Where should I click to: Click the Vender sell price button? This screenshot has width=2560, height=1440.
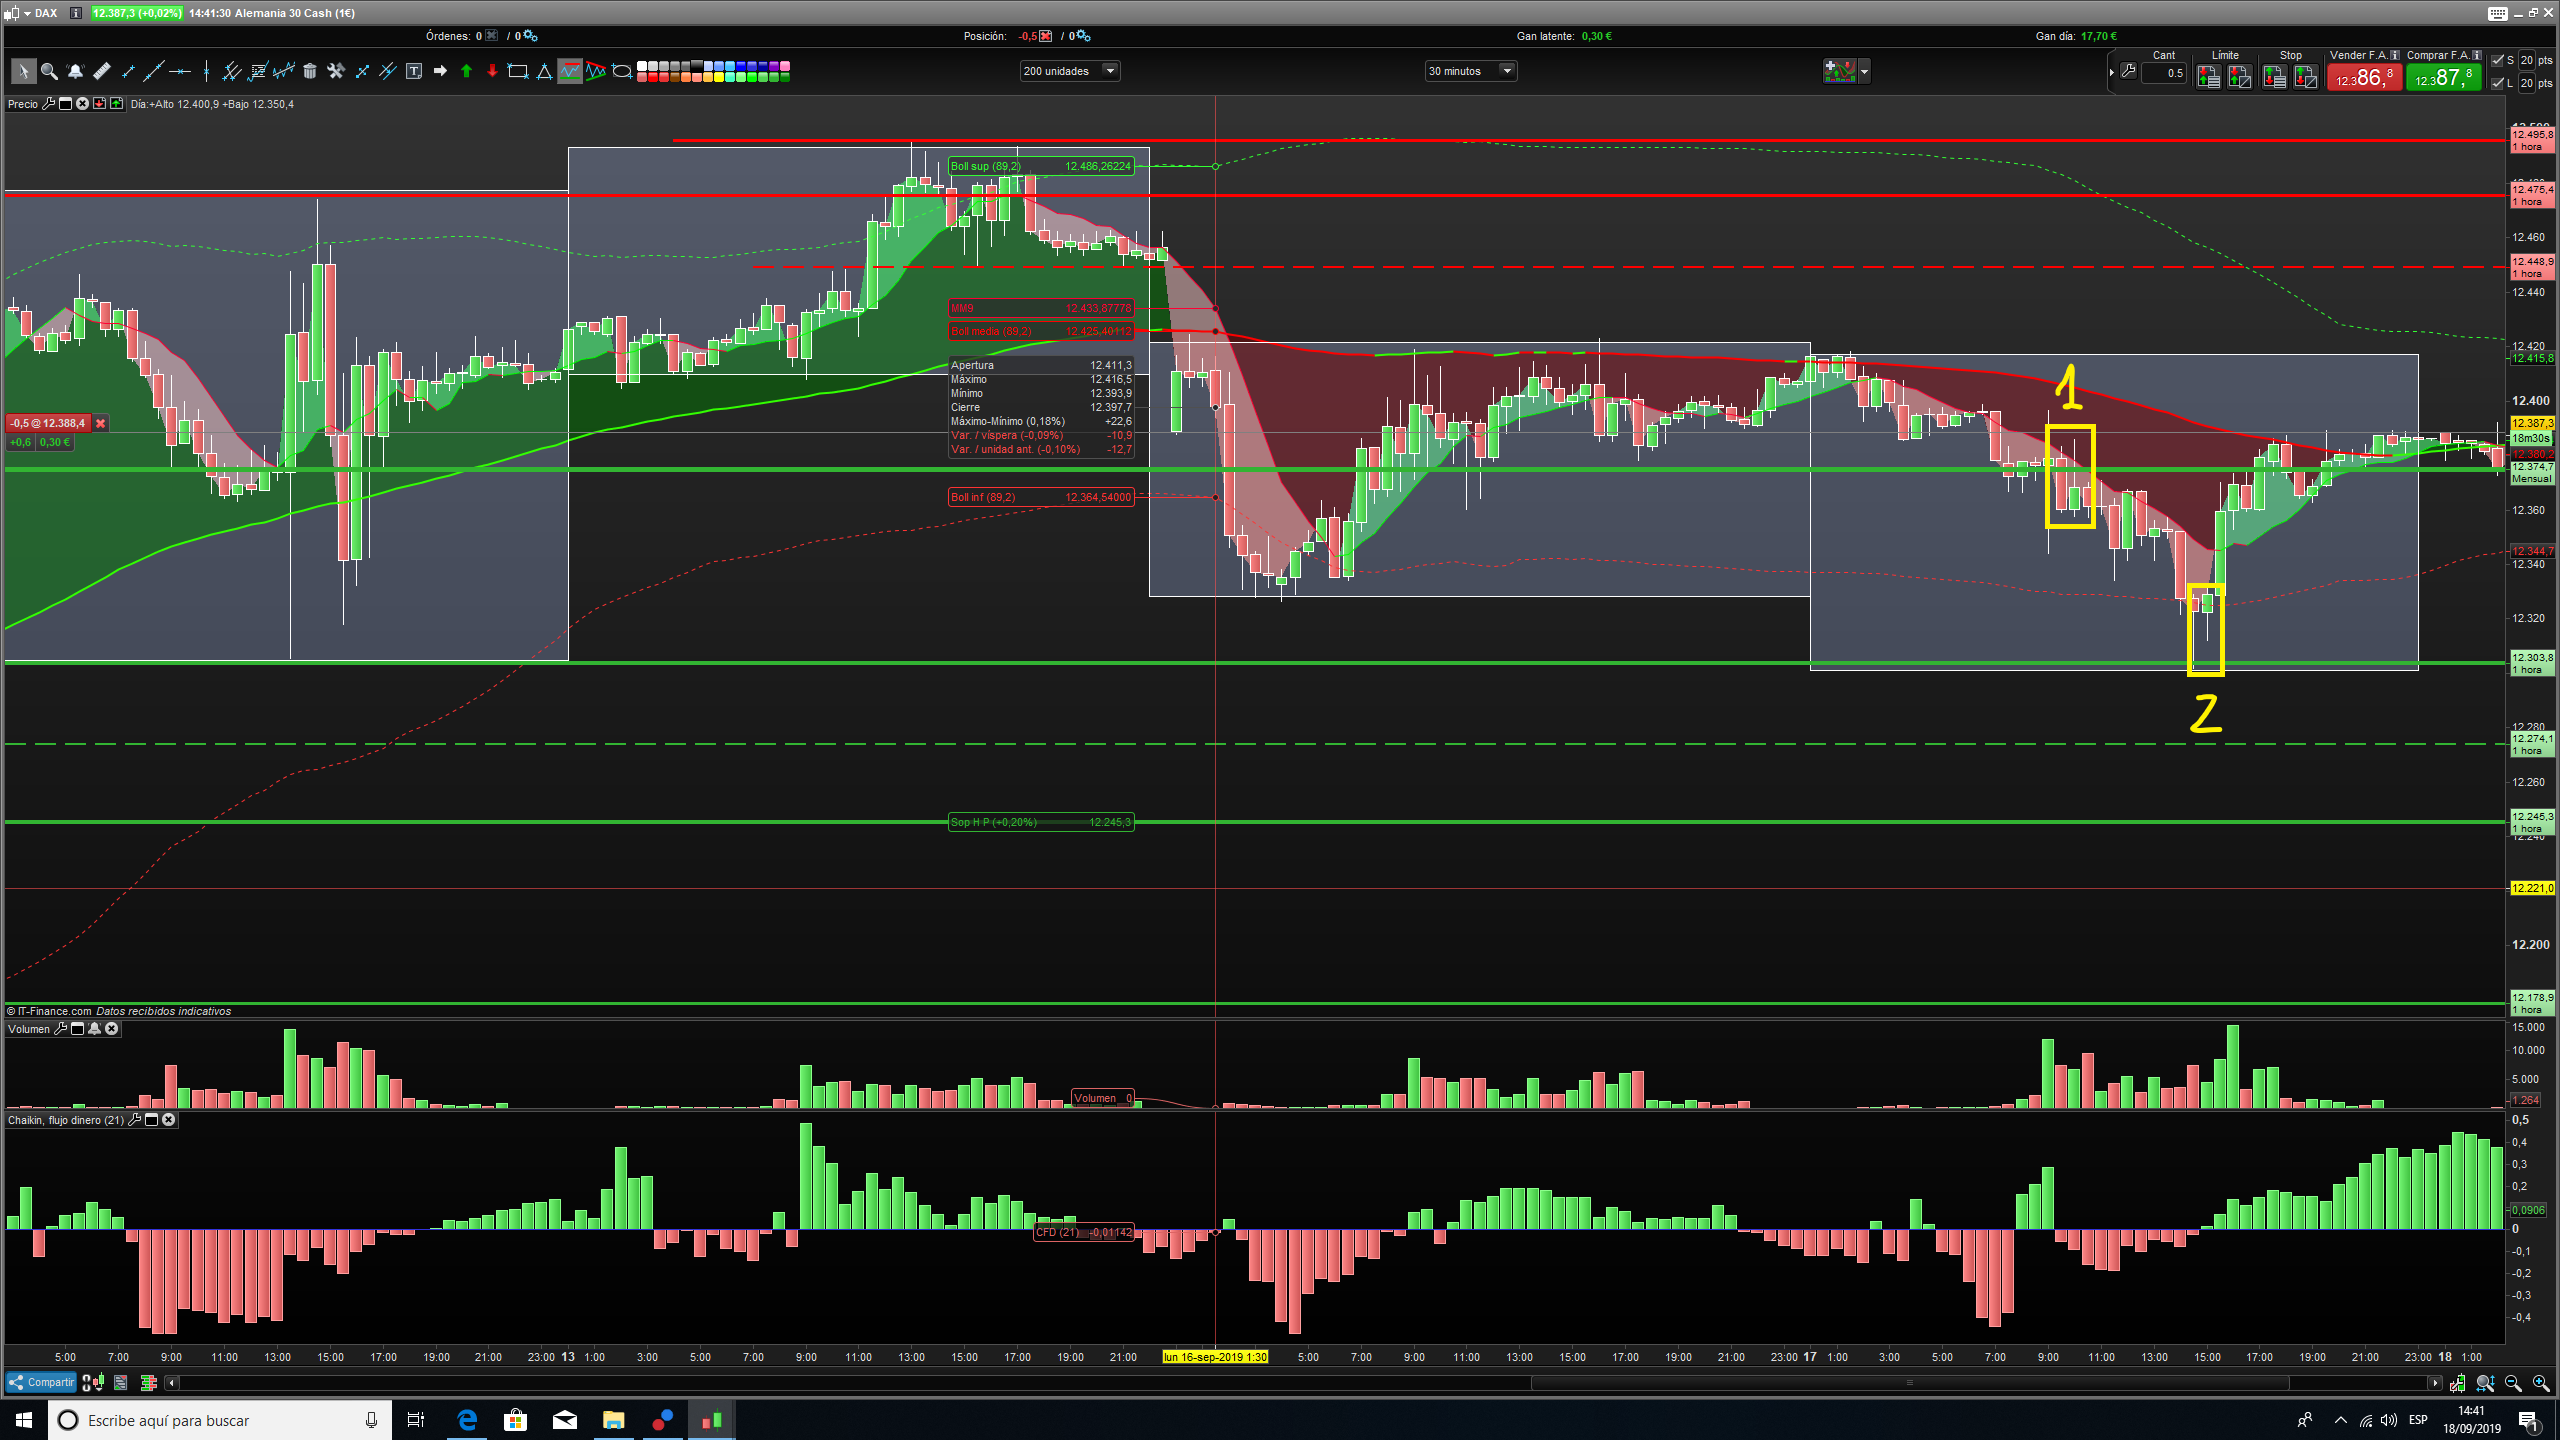click(2364, 77)
